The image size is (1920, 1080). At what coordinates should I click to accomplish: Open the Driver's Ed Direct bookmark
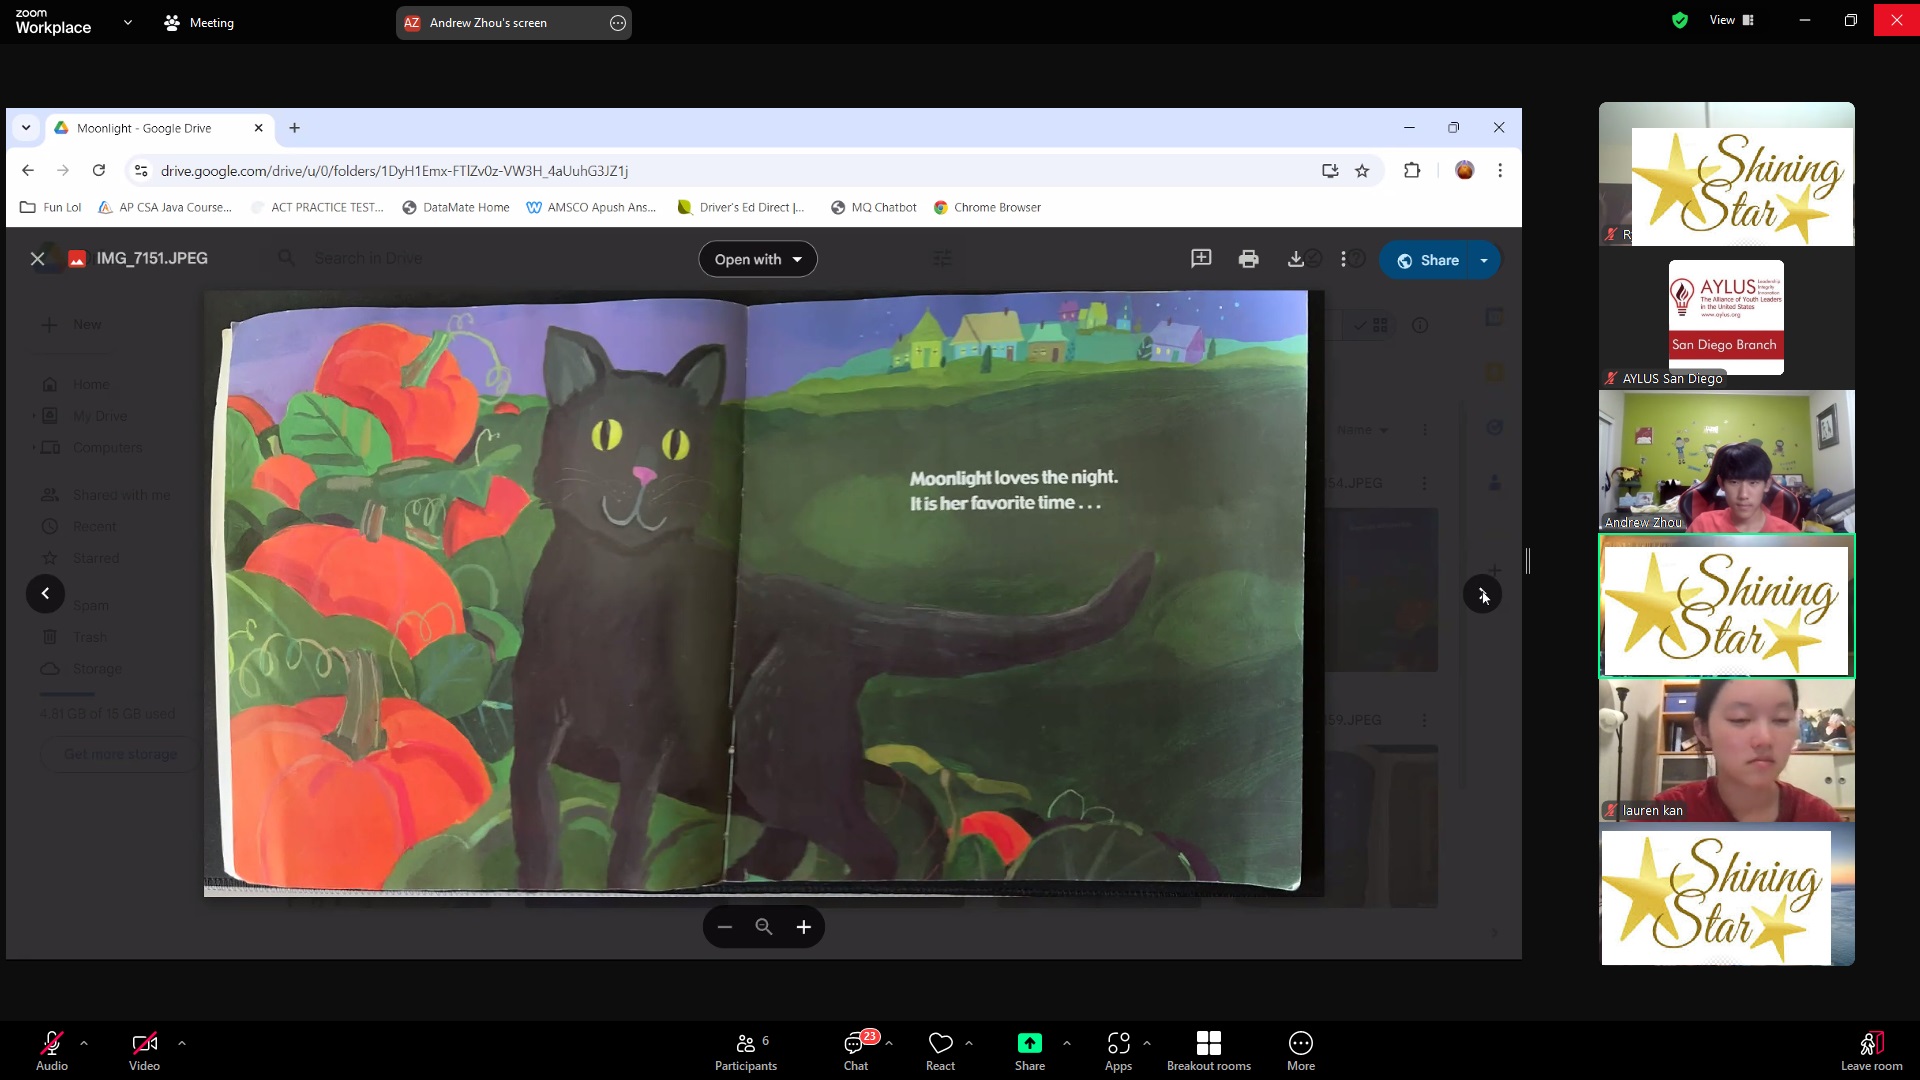pyautogui.click(x=741, y=207)
